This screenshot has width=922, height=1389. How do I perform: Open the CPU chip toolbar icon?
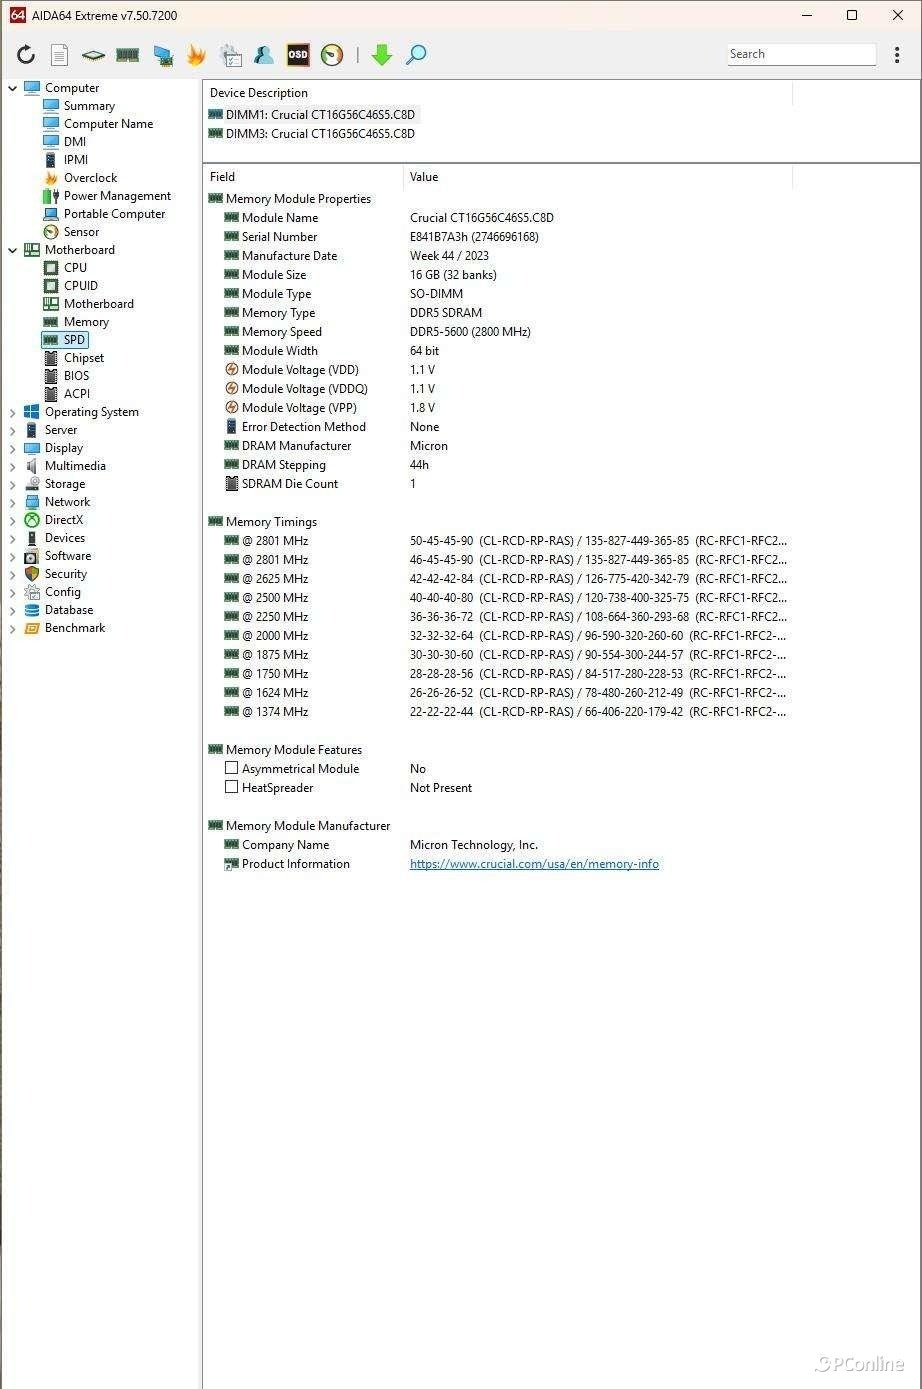[93, 55]
